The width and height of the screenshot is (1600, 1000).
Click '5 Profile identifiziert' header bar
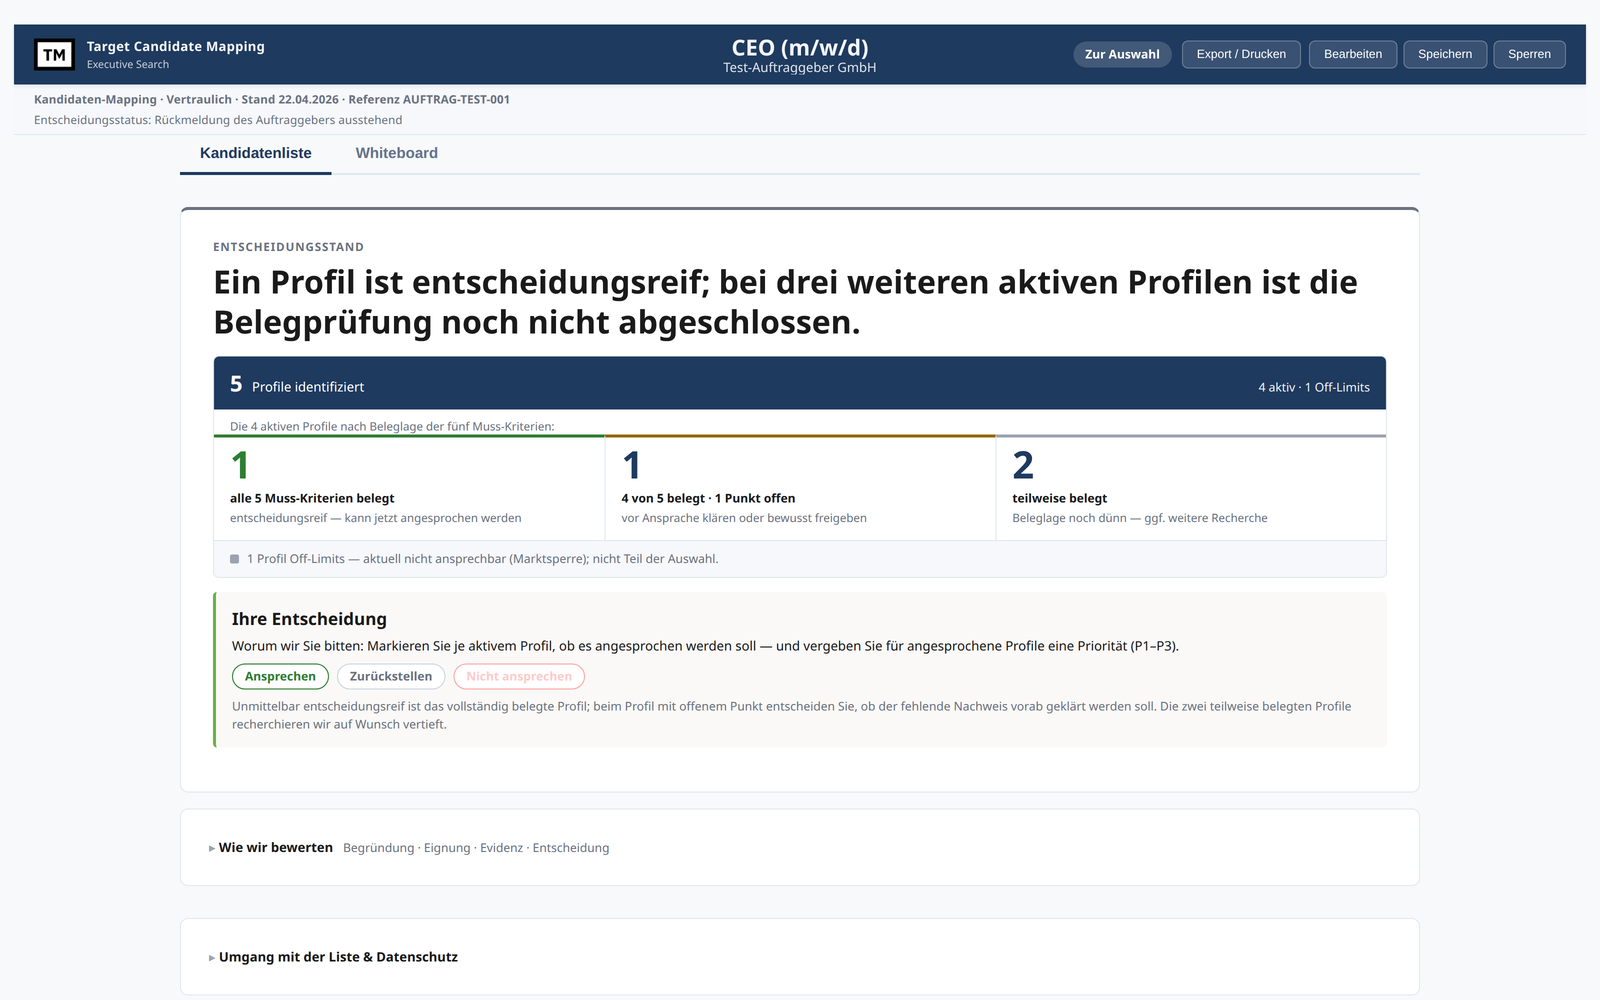pos(800,383)
